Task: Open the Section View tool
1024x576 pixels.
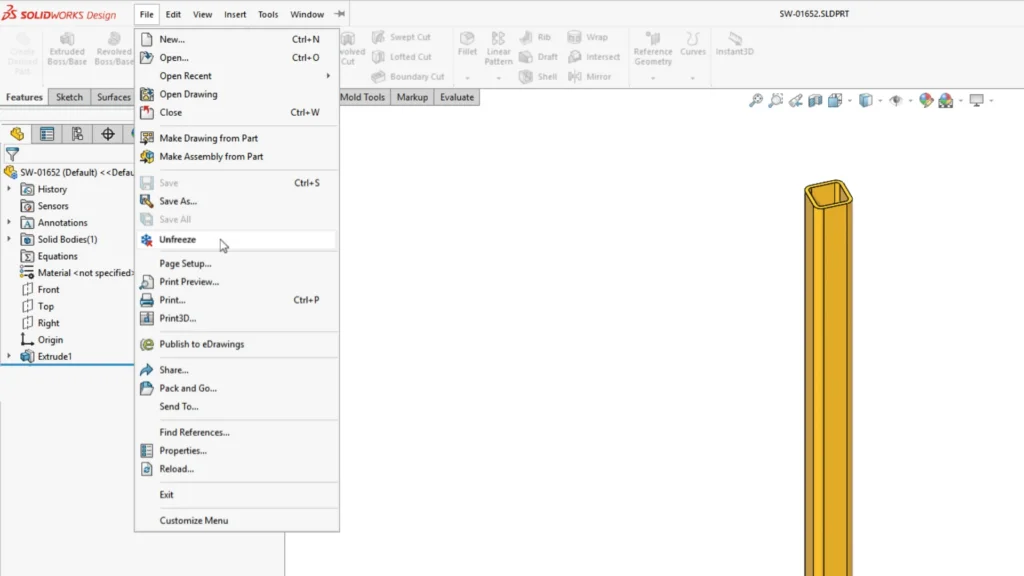Action: point(816,100)
